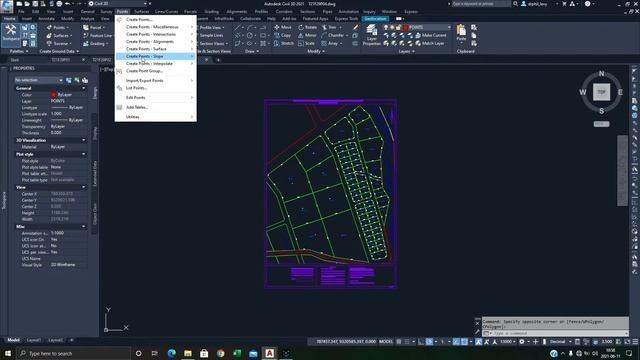Image resolution: width=640 pixels, height=360 pixels.
Task: Click the Autodesk application logo button
Action: 7,6
